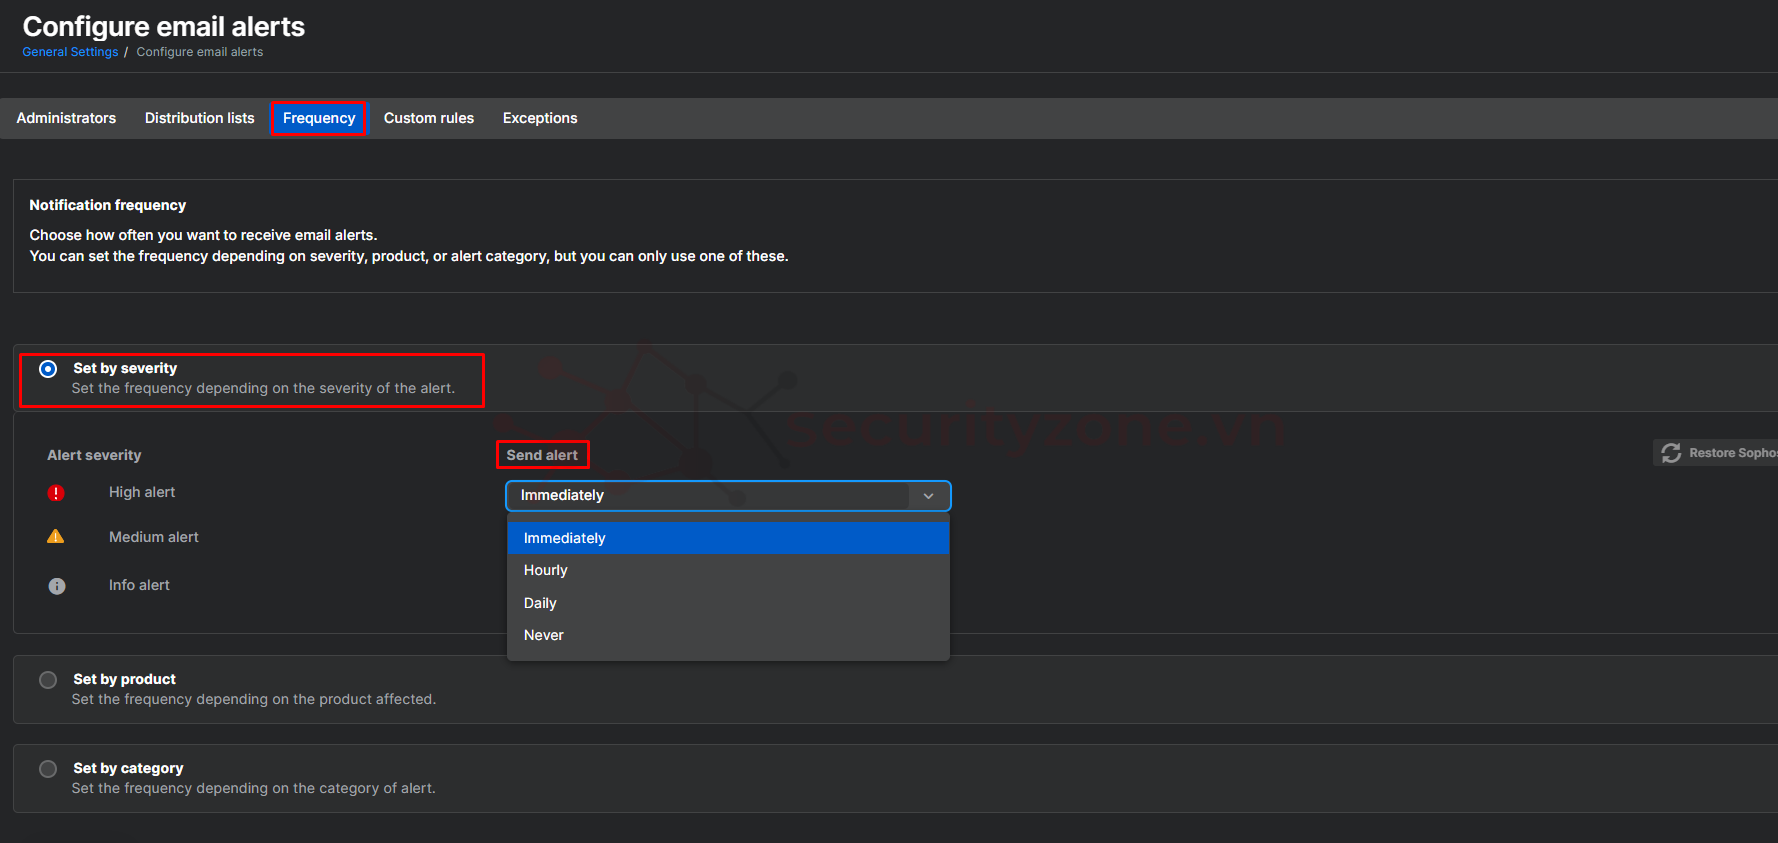Click the High alert label
Viewport: 1778px width, 843px height.
coord(142,492)
